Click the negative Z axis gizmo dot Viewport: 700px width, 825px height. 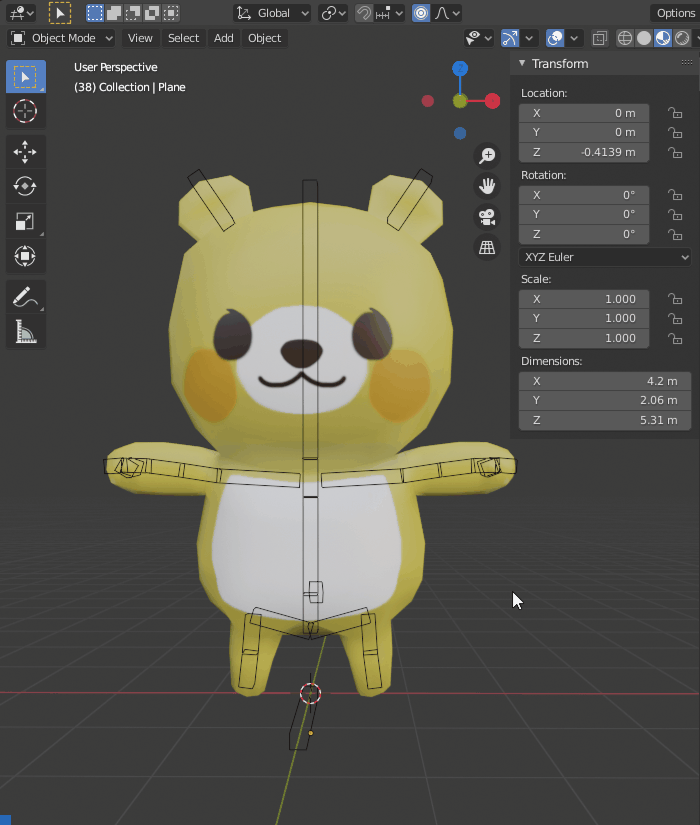point(460,133)
